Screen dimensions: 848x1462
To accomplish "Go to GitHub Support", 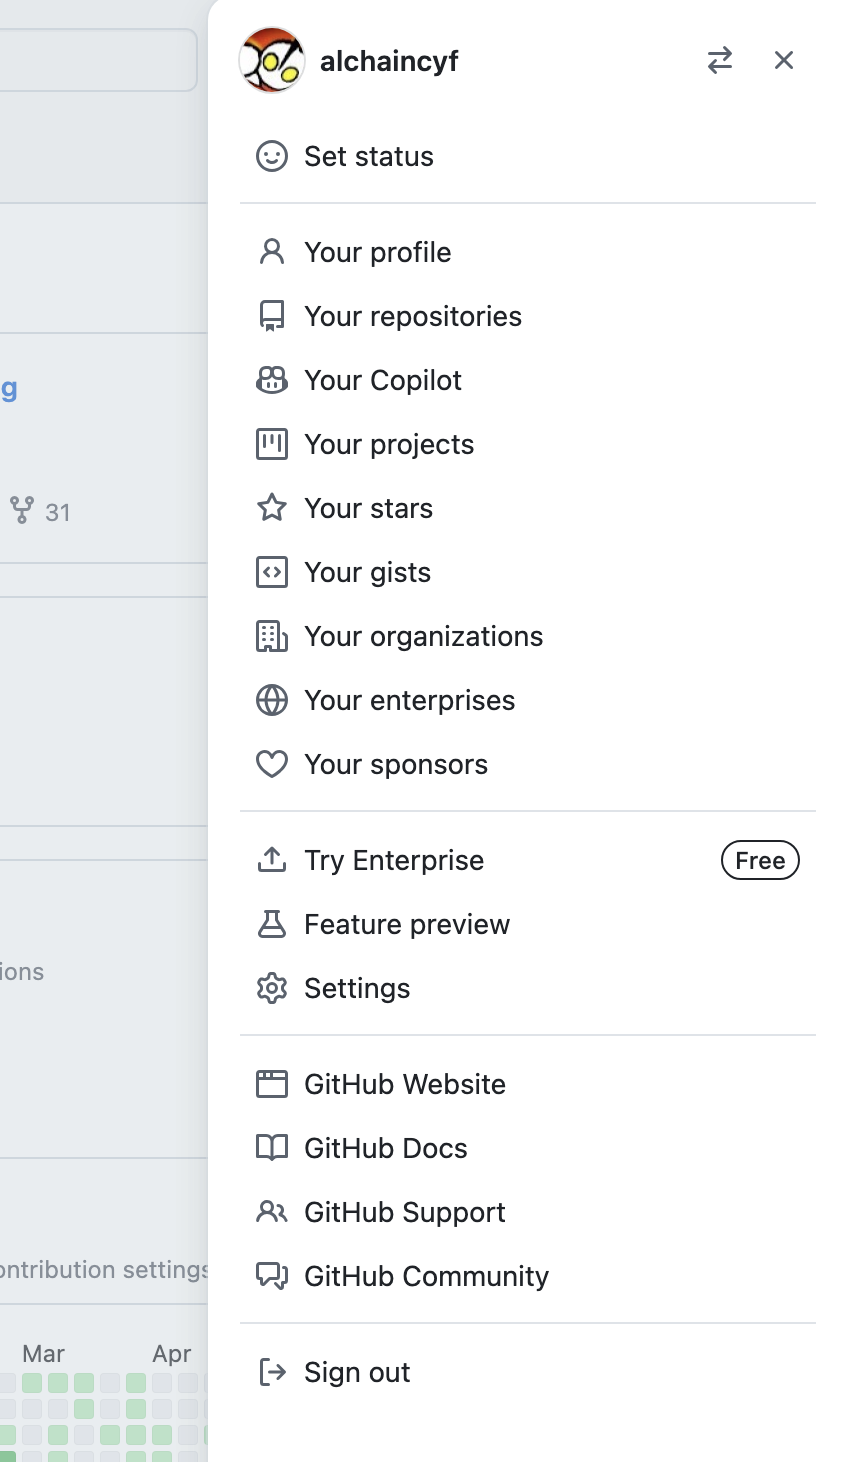I will (404, 1213).
